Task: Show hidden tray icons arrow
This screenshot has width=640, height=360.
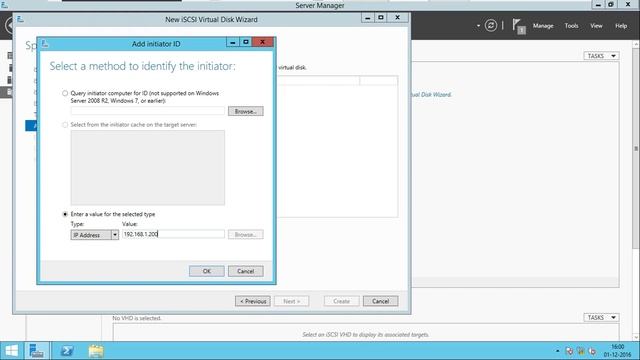Action: (557, 351)
